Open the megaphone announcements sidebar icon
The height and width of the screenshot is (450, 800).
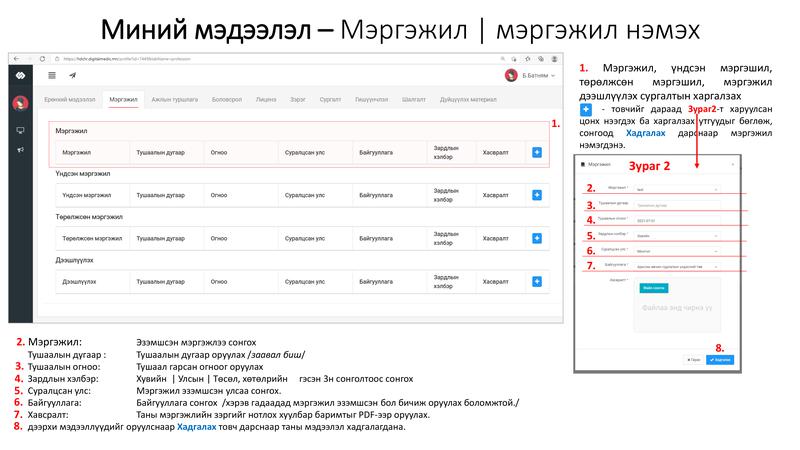point(20,150)
